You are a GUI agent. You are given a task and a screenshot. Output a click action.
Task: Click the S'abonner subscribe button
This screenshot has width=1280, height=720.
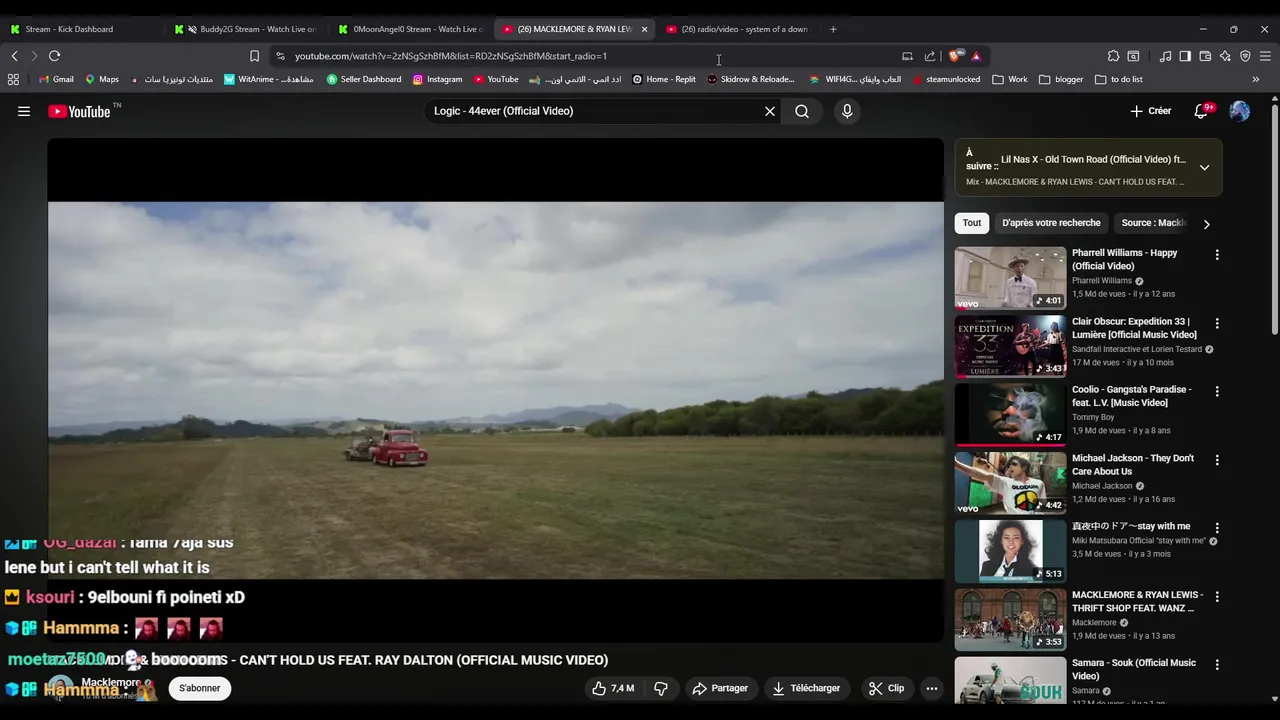[x=200, y=688]
